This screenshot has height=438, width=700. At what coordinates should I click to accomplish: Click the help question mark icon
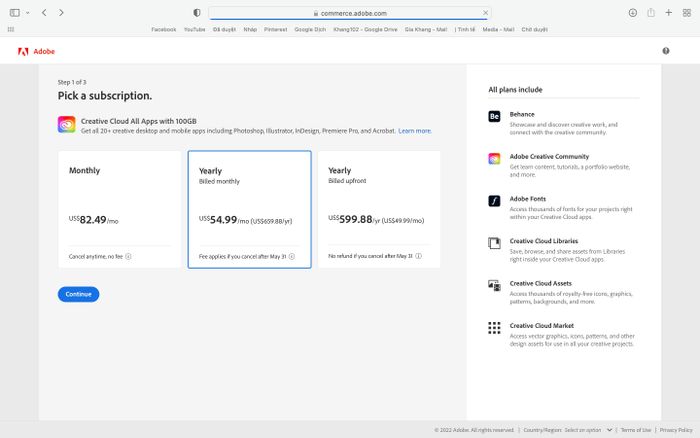click(666, 51)
